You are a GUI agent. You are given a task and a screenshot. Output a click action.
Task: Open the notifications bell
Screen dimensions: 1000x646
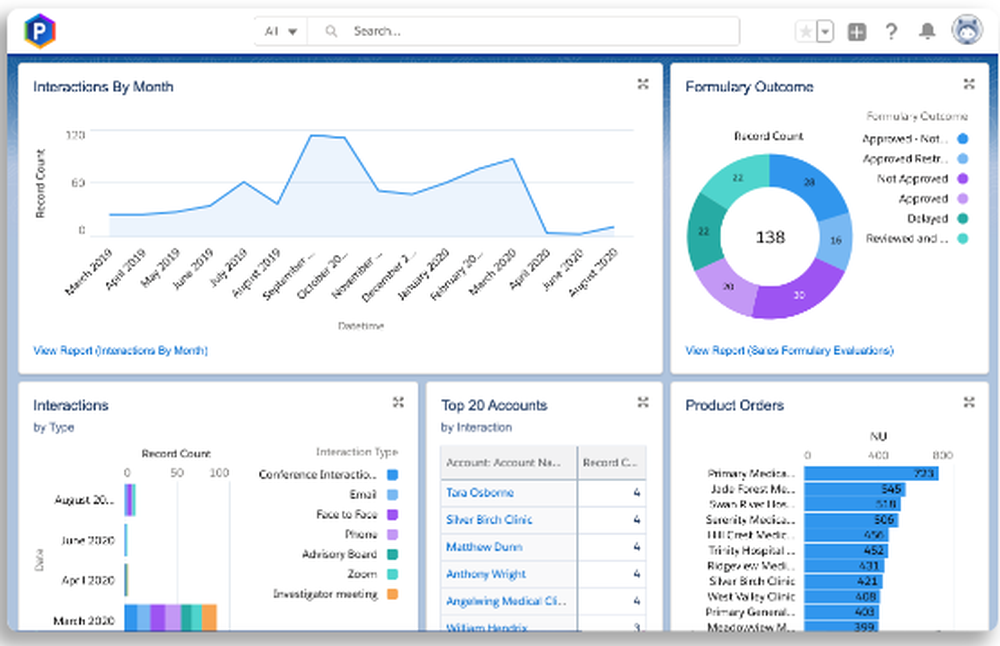927,31
